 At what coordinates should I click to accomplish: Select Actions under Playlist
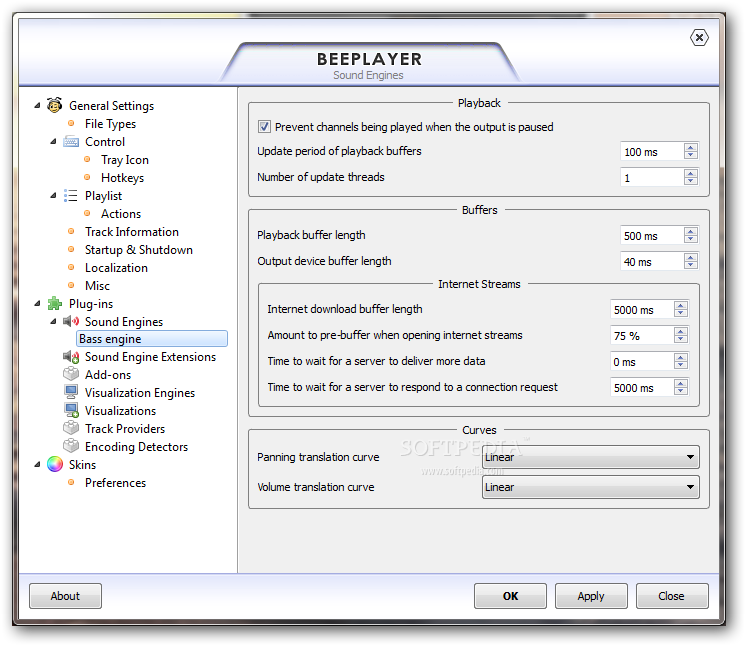pyautogui.click(x=121, y=214)
